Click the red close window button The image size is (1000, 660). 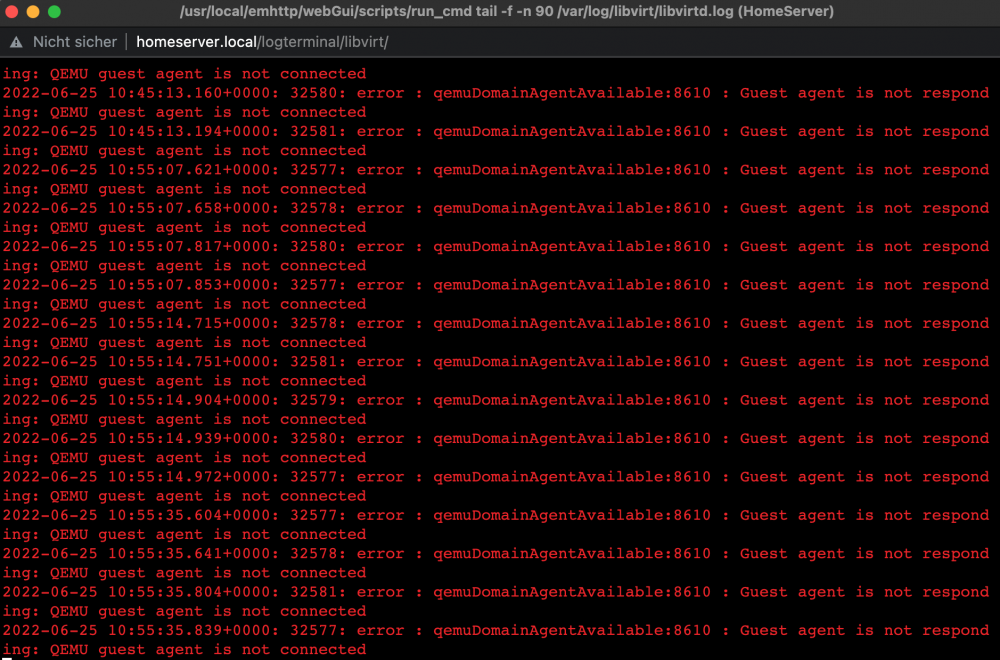(x=11, y=11)
